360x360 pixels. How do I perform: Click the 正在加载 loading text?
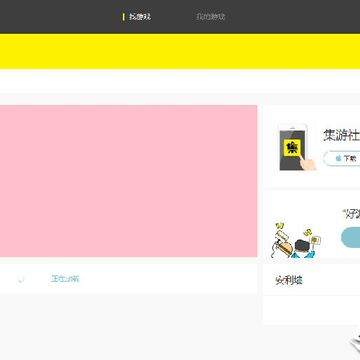click(x=65, y=279)
